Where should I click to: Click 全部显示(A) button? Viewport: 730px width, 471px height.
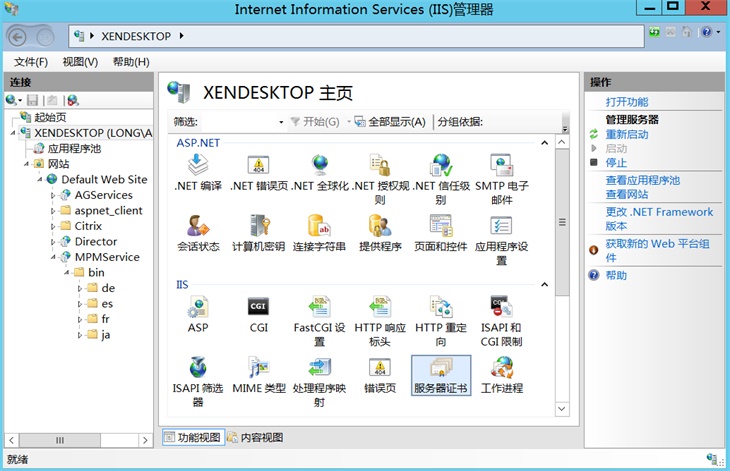390,122
